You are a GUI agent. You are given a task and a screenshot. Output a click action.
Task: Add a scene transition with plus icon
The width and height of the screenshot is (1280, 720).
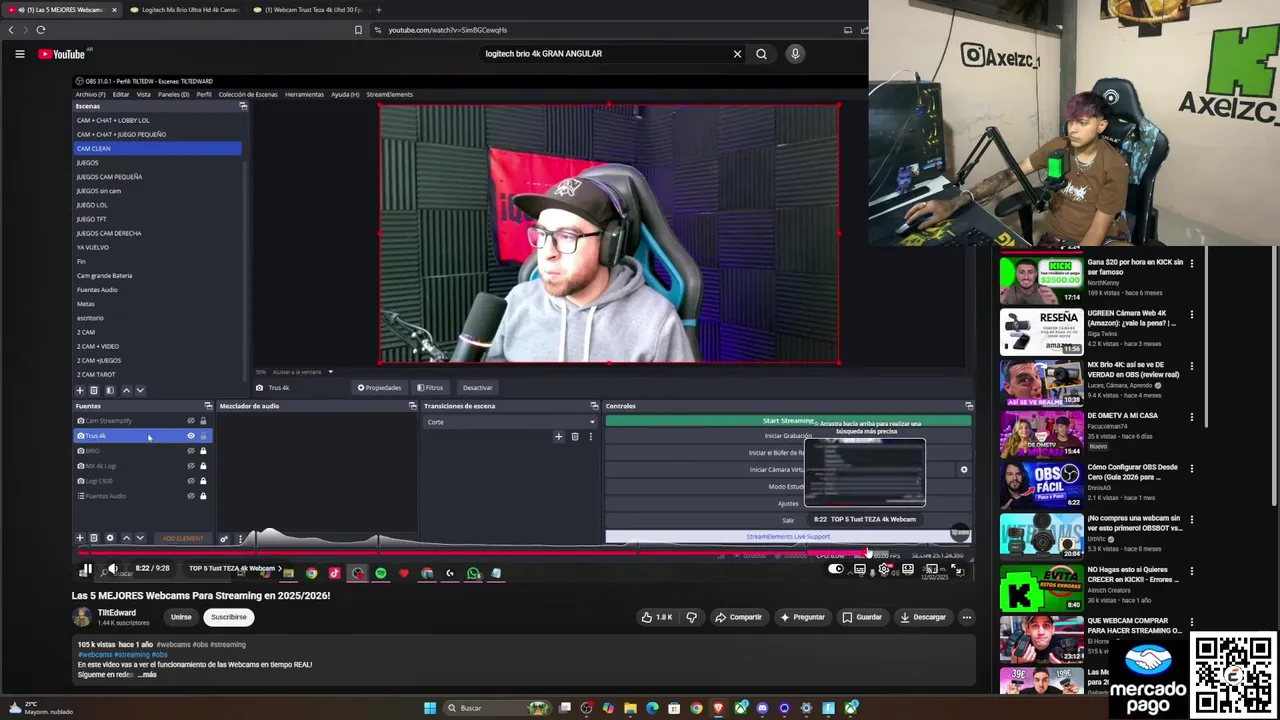click(x=559, y=436)
